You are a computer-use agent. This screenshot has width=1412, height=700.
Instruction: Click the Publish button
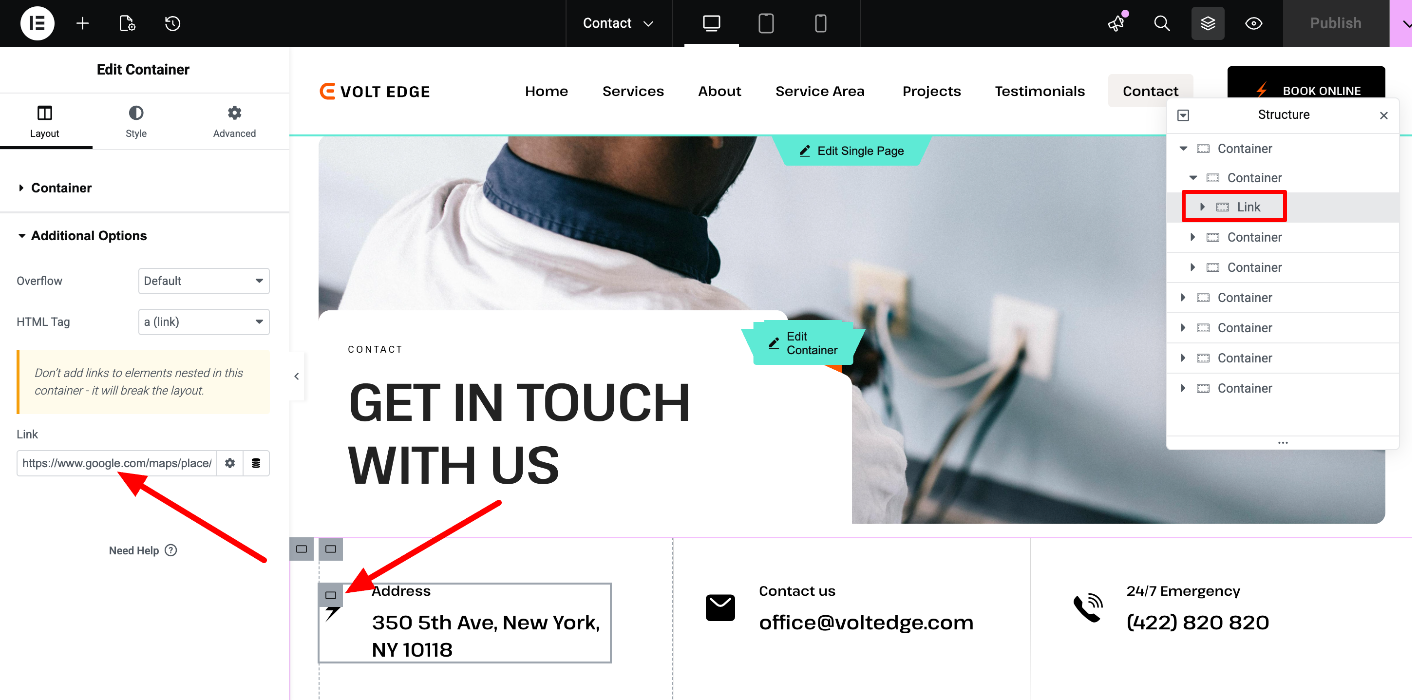(1336, 23)
